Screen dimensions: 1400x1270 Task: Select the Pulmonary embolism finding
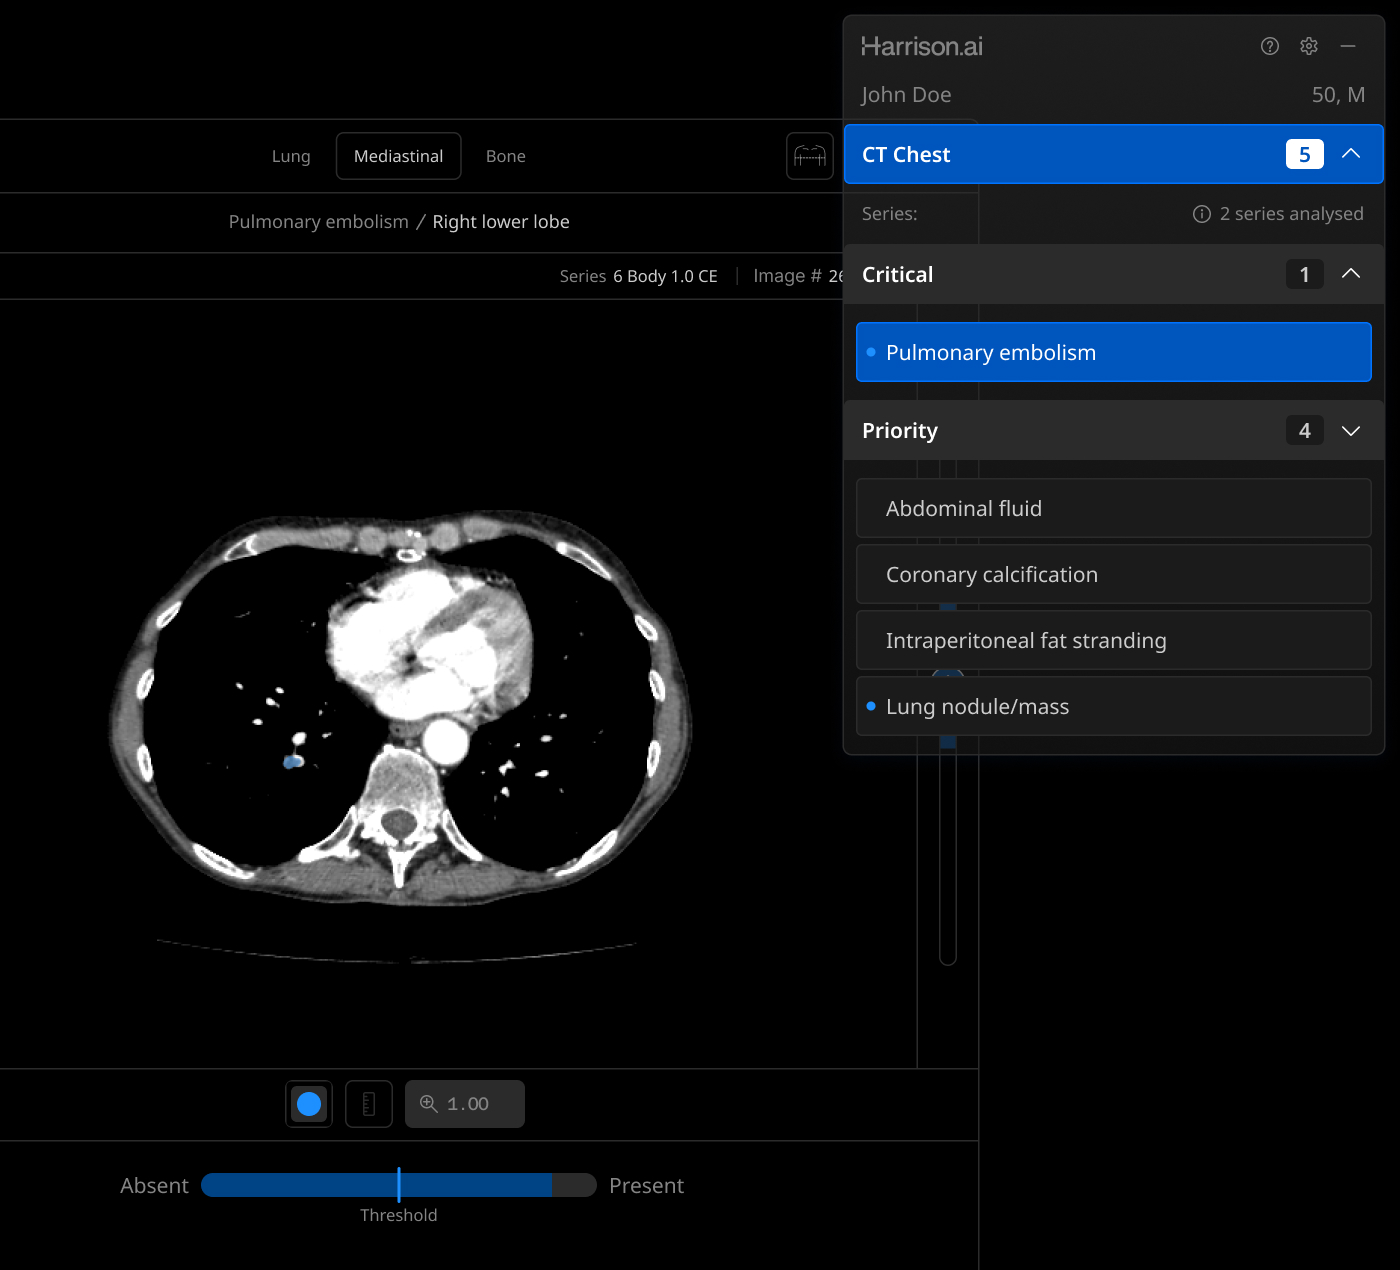[1113, 353]
